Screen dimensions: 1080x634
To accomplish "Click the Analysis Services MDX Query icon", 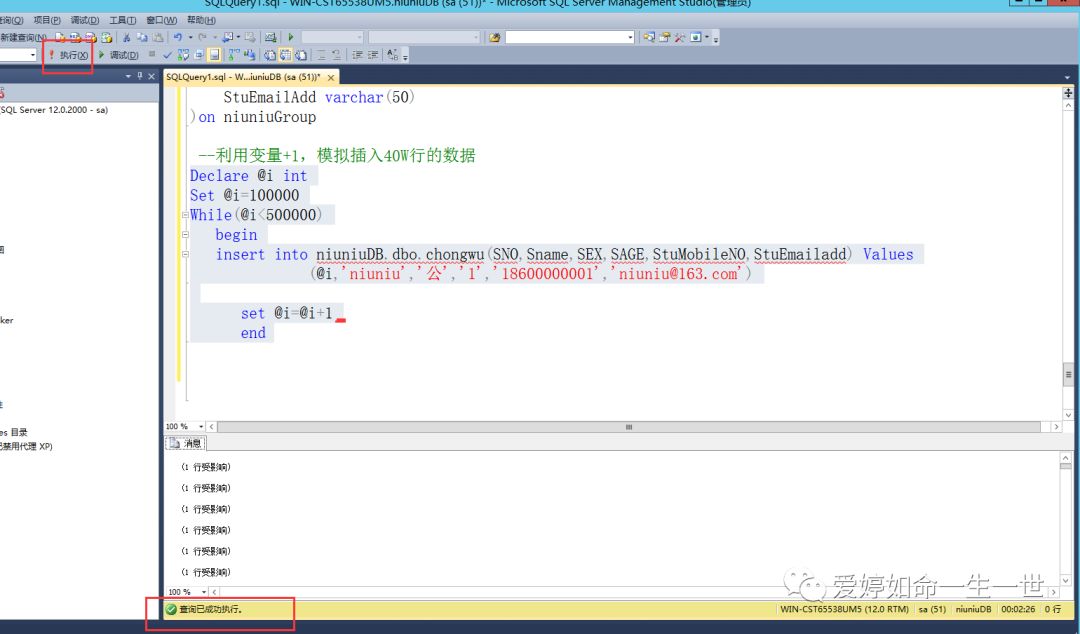I will pyautogui.click(x=75, y=37).
